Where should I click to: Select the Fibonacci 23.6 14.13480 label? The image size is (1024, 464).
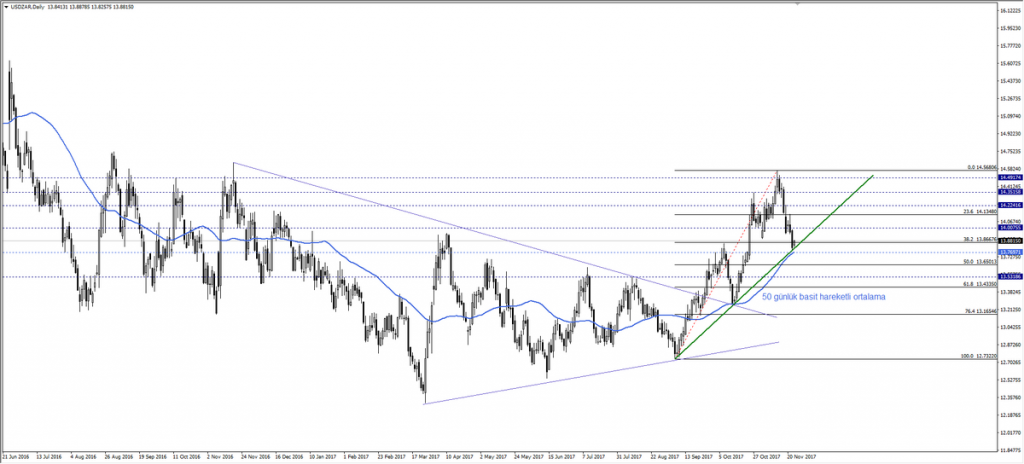[982, 212]
